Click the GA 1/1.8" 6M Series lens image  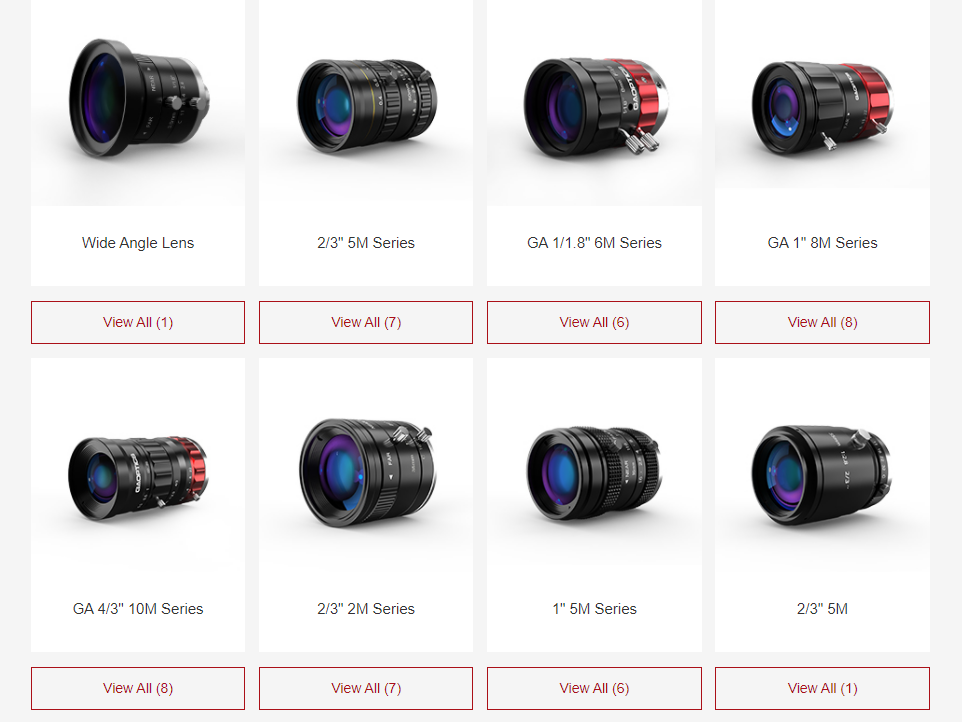[595, 102]
